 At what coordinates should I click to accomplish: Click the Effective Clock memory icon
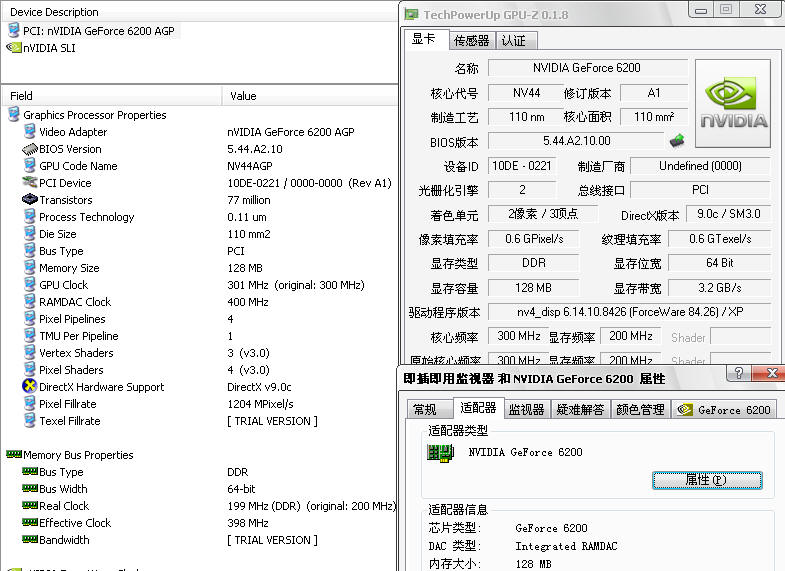point(30,522)
